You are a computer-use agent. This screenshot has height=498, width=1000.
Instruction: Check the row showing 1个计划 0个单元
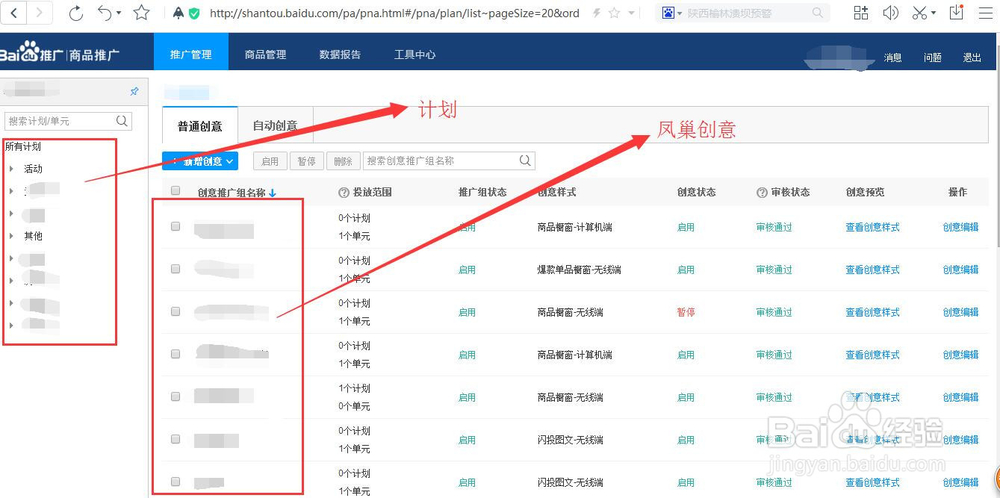click(x=176, y=396)
